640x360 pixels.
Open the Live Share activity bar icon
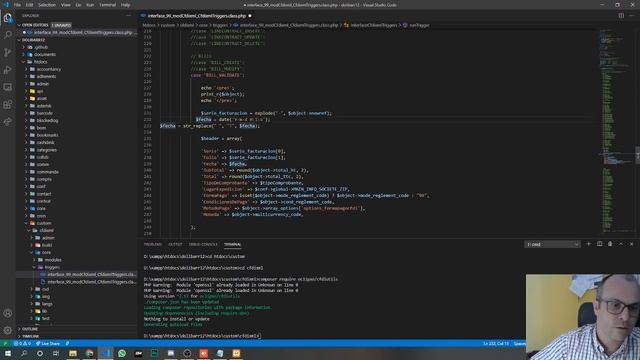click(x=8, y=122)
